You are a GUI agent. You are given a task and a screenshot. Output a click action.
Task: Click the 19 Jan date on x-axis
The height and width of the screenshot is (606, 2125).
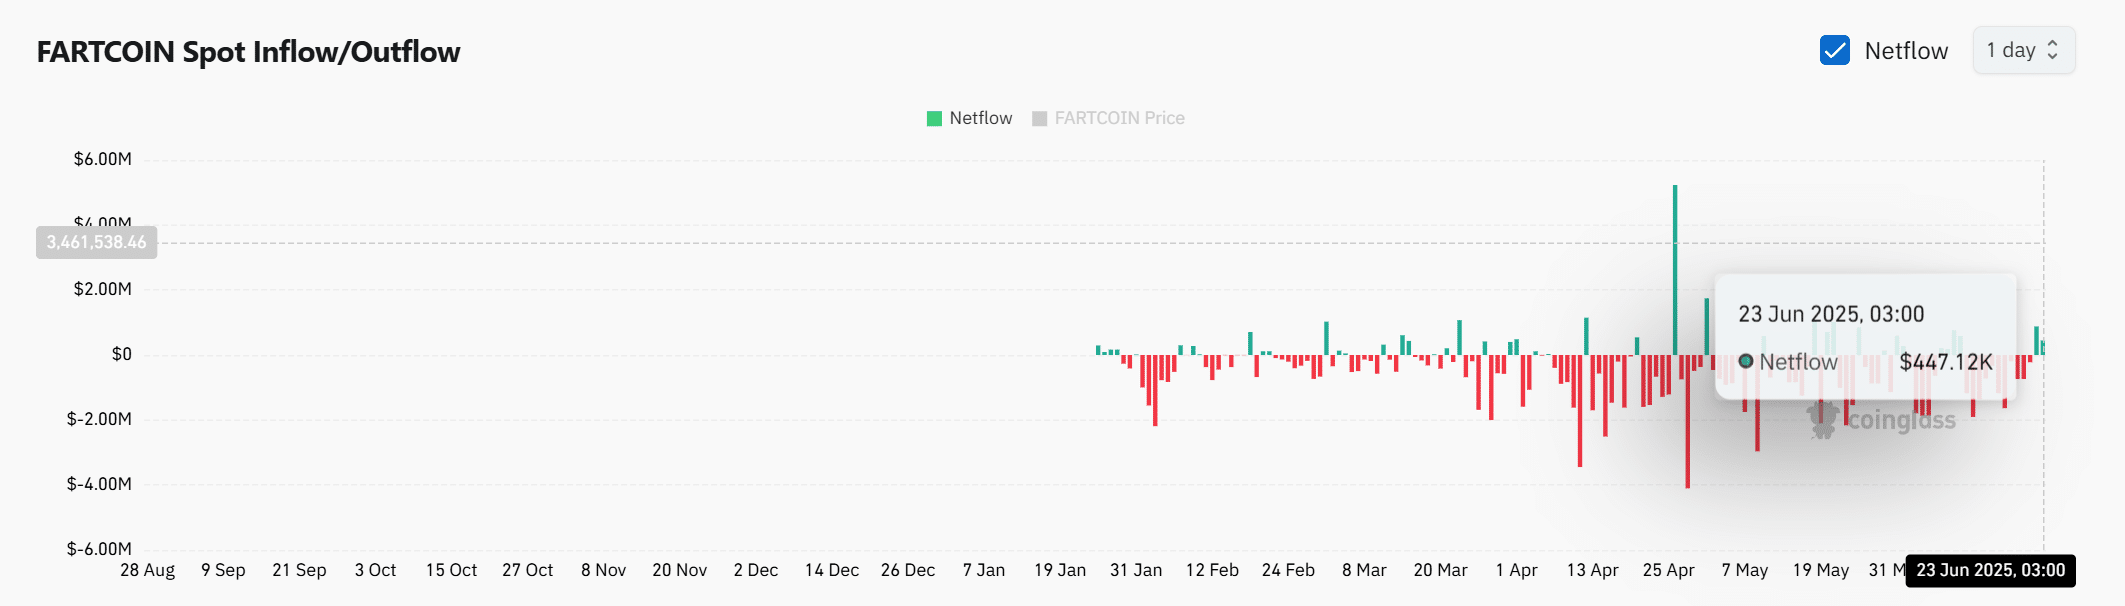point(1059,571)
